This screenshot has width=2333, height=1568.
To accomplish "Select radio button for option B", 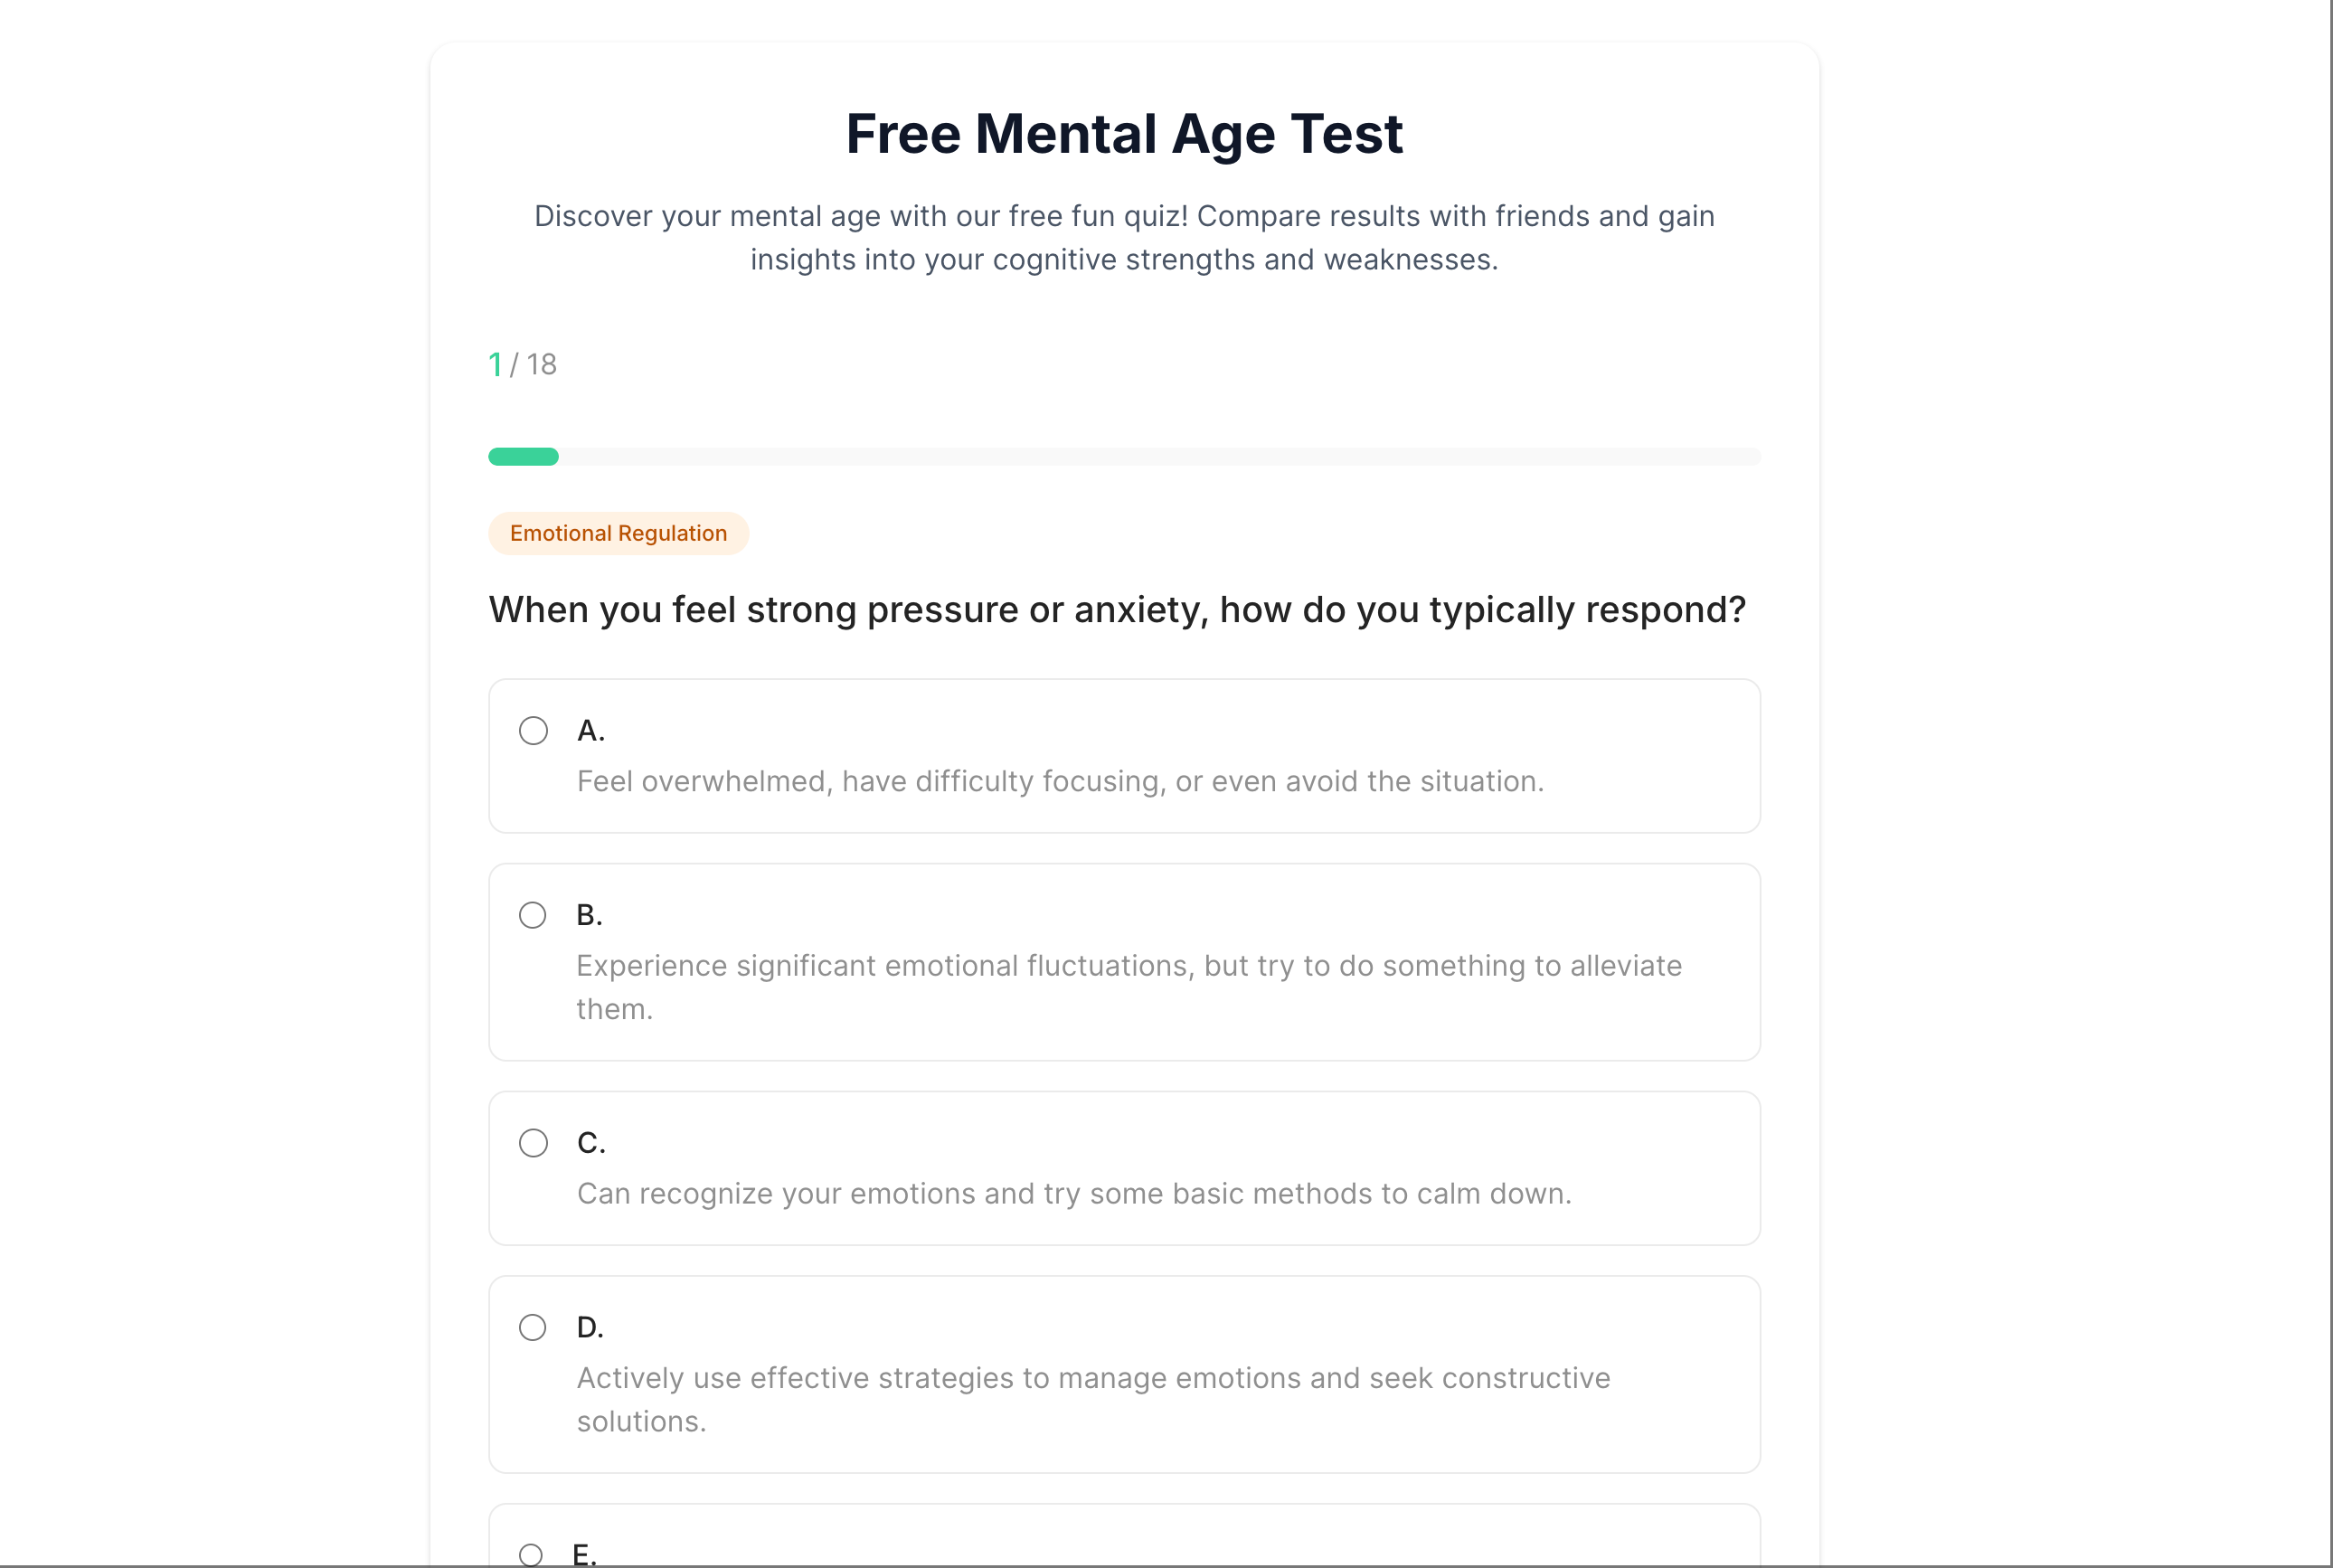I will point(533,915).
